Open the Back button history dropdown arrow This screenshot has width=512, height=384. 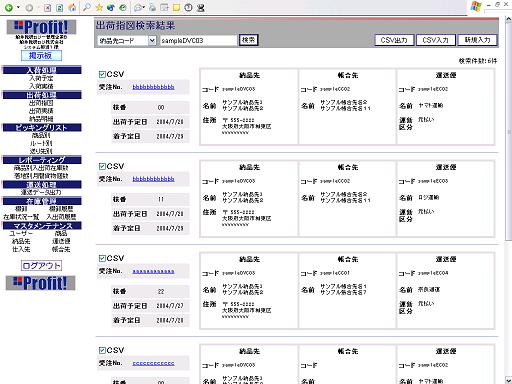tap(18, 8)
